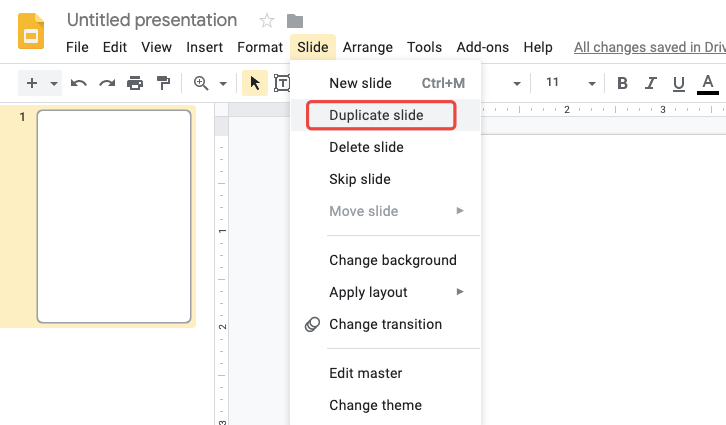Viewport: 726px width, 425px height.
Task: Open the text color picker
Action: pyautogui.click(x=708, y=83)
